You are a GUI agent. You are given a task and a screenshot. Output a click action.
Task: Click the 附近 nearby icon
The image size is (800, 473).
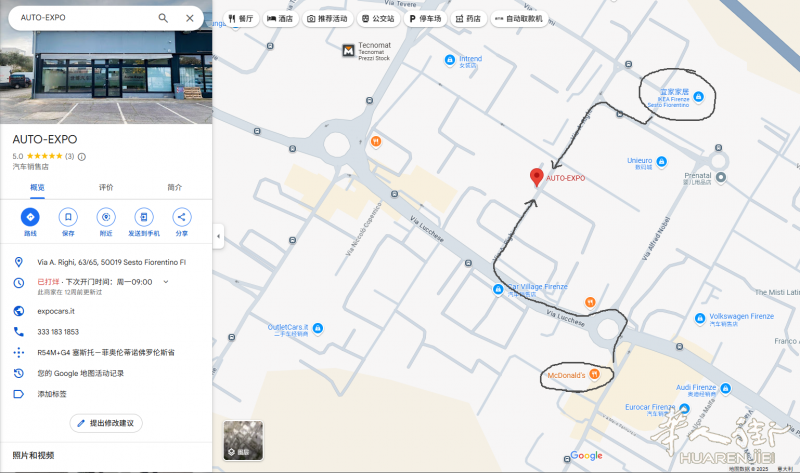click(106, 217)
